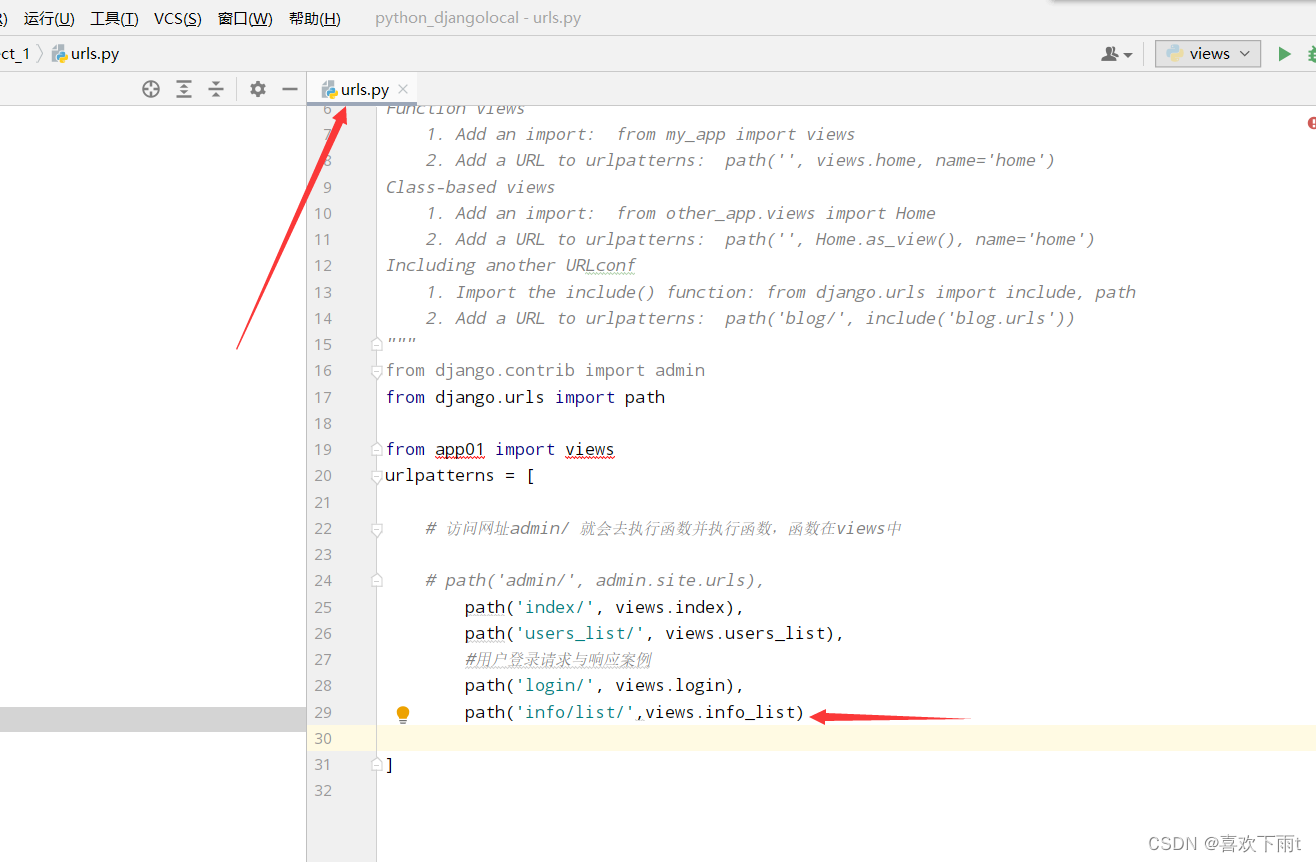Click the 访问网址admin/ comment line

[x=664, y=528]
